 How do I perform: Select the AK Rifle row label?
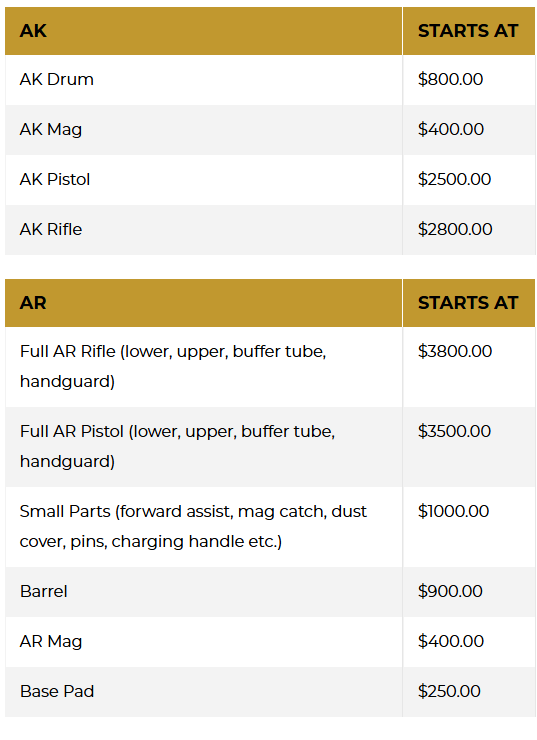[x=51, y=229]
